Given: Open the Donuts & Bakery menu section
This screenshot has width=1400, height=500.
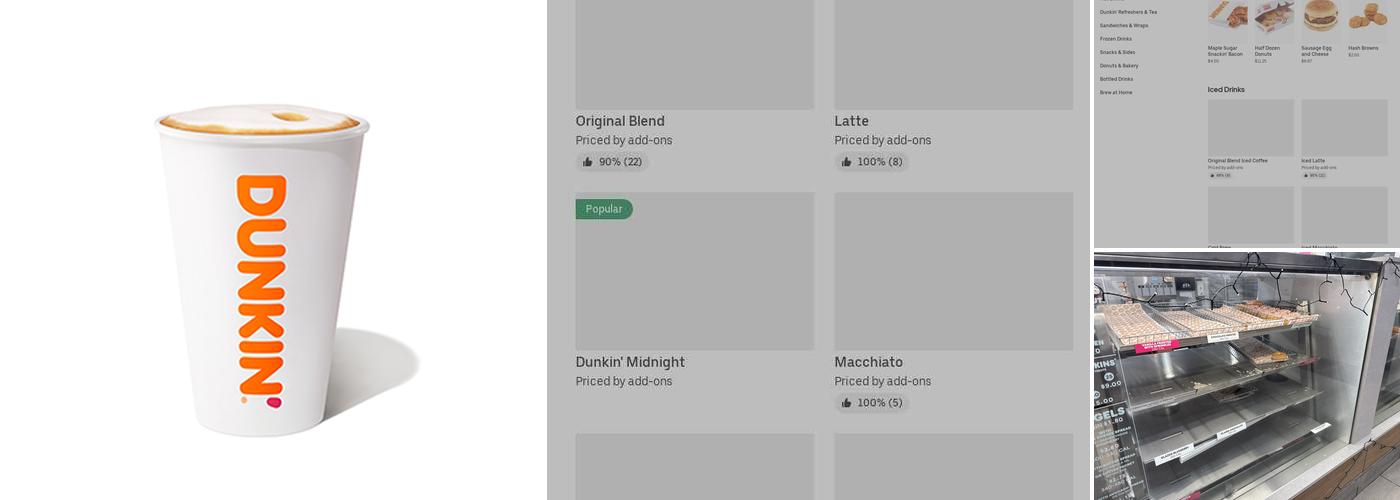Looking at the screenshot, I should pos(1119,65).
